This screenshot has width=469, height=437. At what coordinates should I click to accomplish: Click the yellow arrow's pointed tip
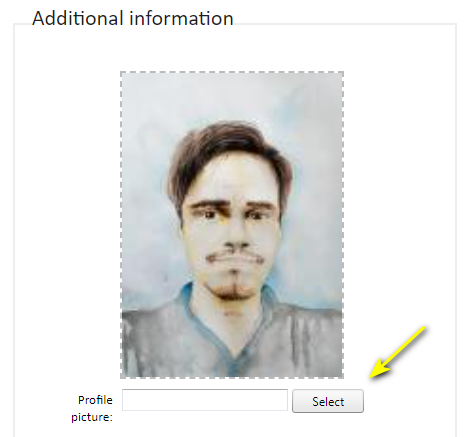[x=373, y=376]
